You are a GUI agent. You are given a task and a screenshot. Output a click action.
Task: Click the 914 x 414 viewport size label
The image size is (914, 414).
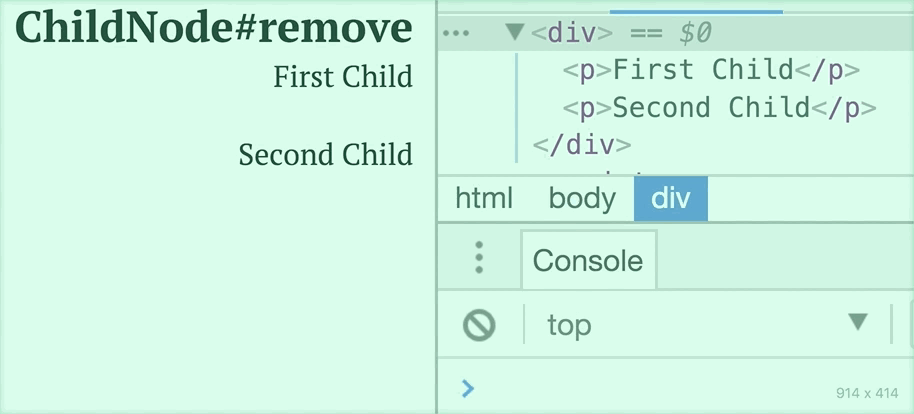point(867,393)
